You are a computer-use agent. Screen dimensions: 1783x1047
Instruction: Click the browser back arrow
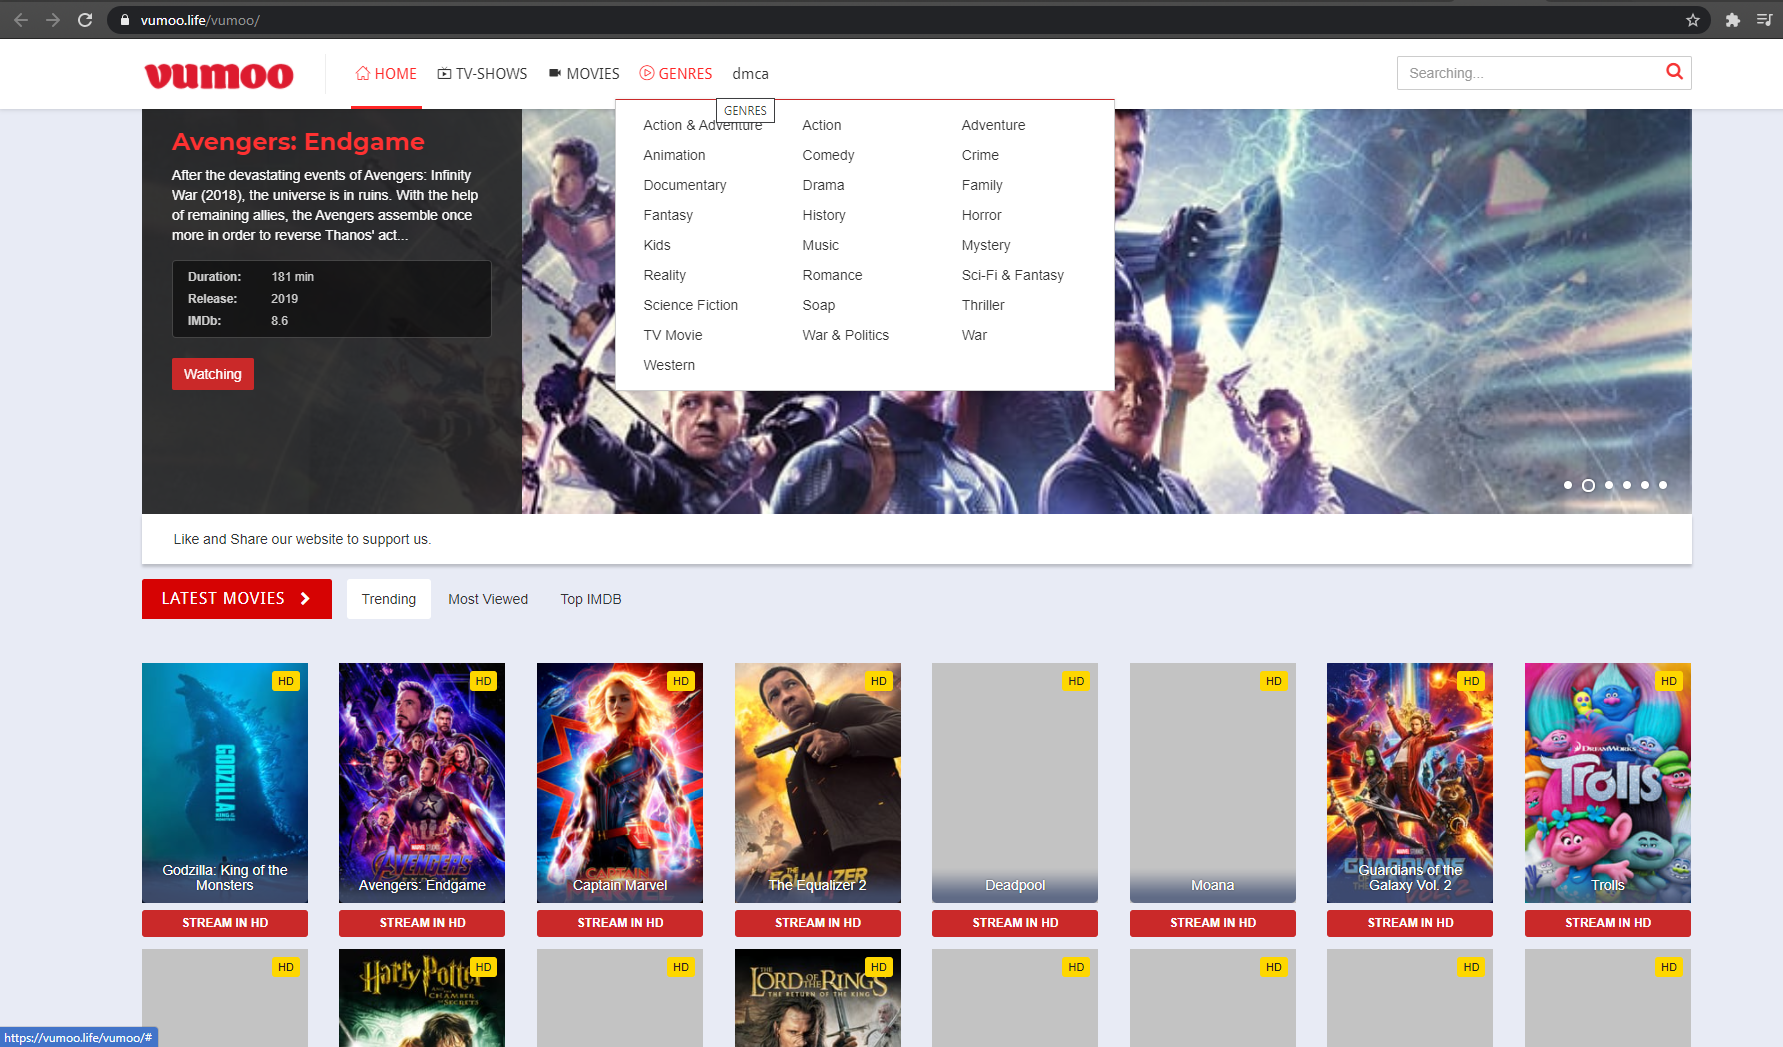tap(21, 20)
